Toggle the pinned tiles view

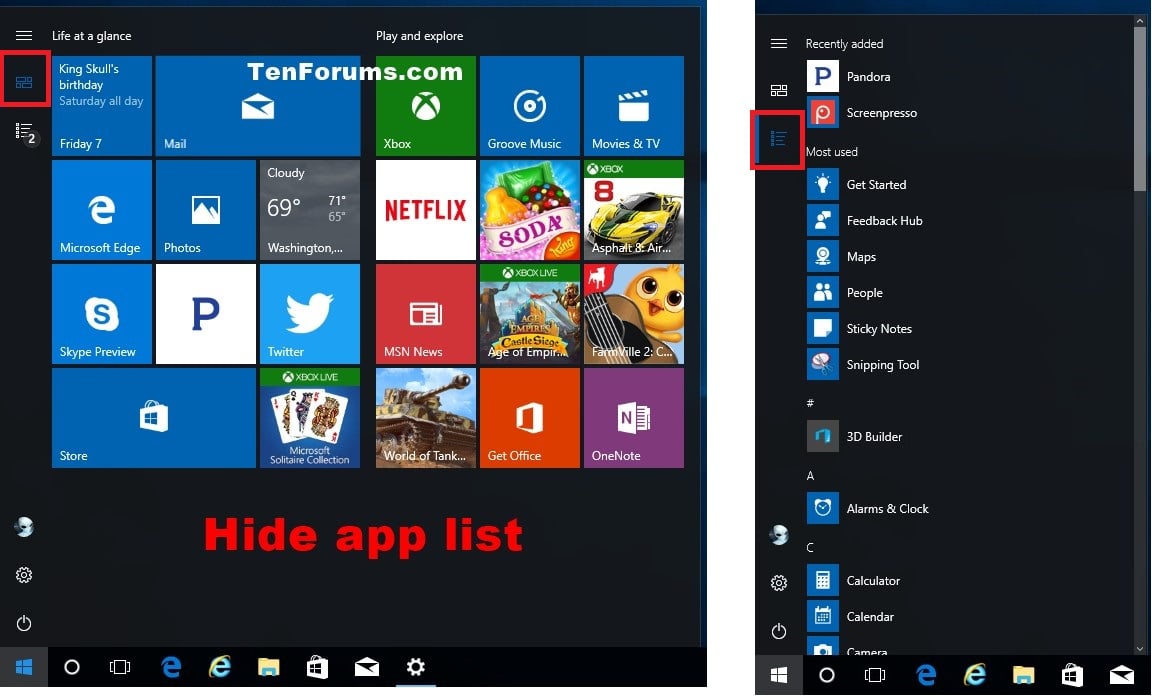[25, 78]
